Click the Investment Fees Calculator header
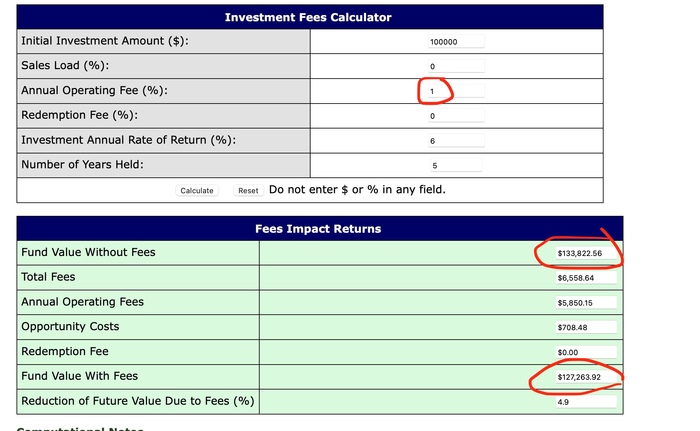 [x=308, y=17]
